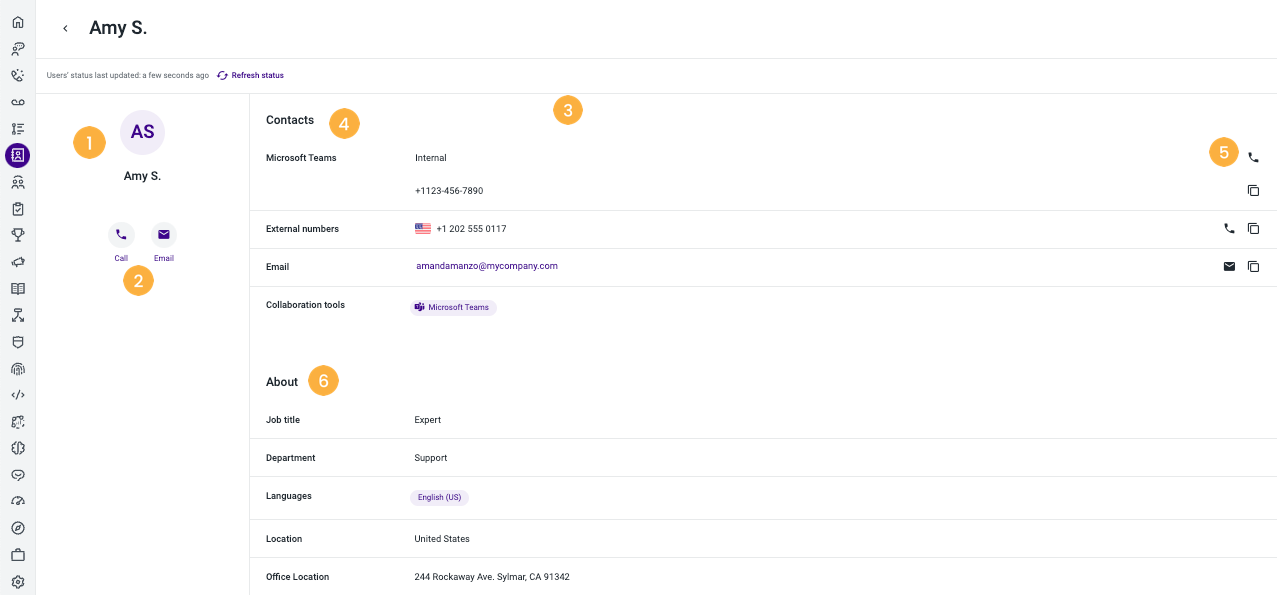Click the English (US) language chip

click(x=439, y=497)
